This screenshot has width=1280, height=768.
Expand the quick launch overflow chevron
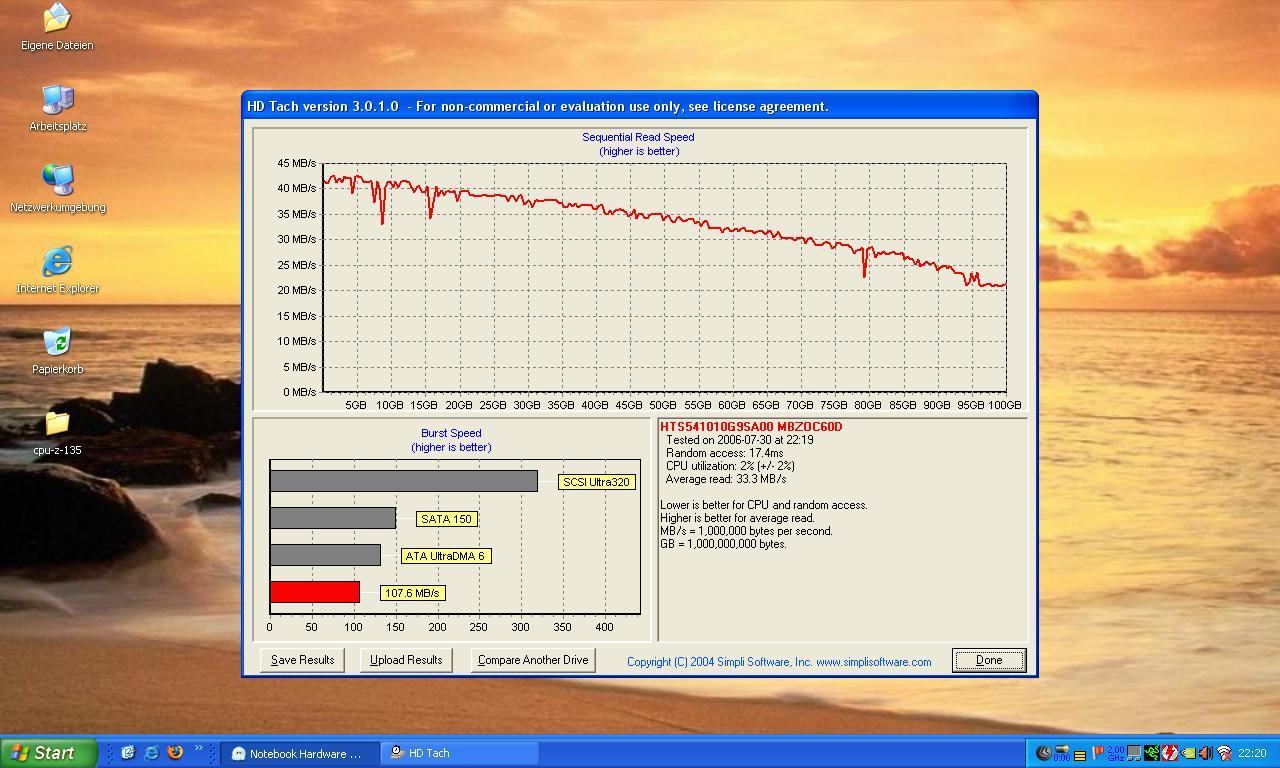[x=199, y=749]
